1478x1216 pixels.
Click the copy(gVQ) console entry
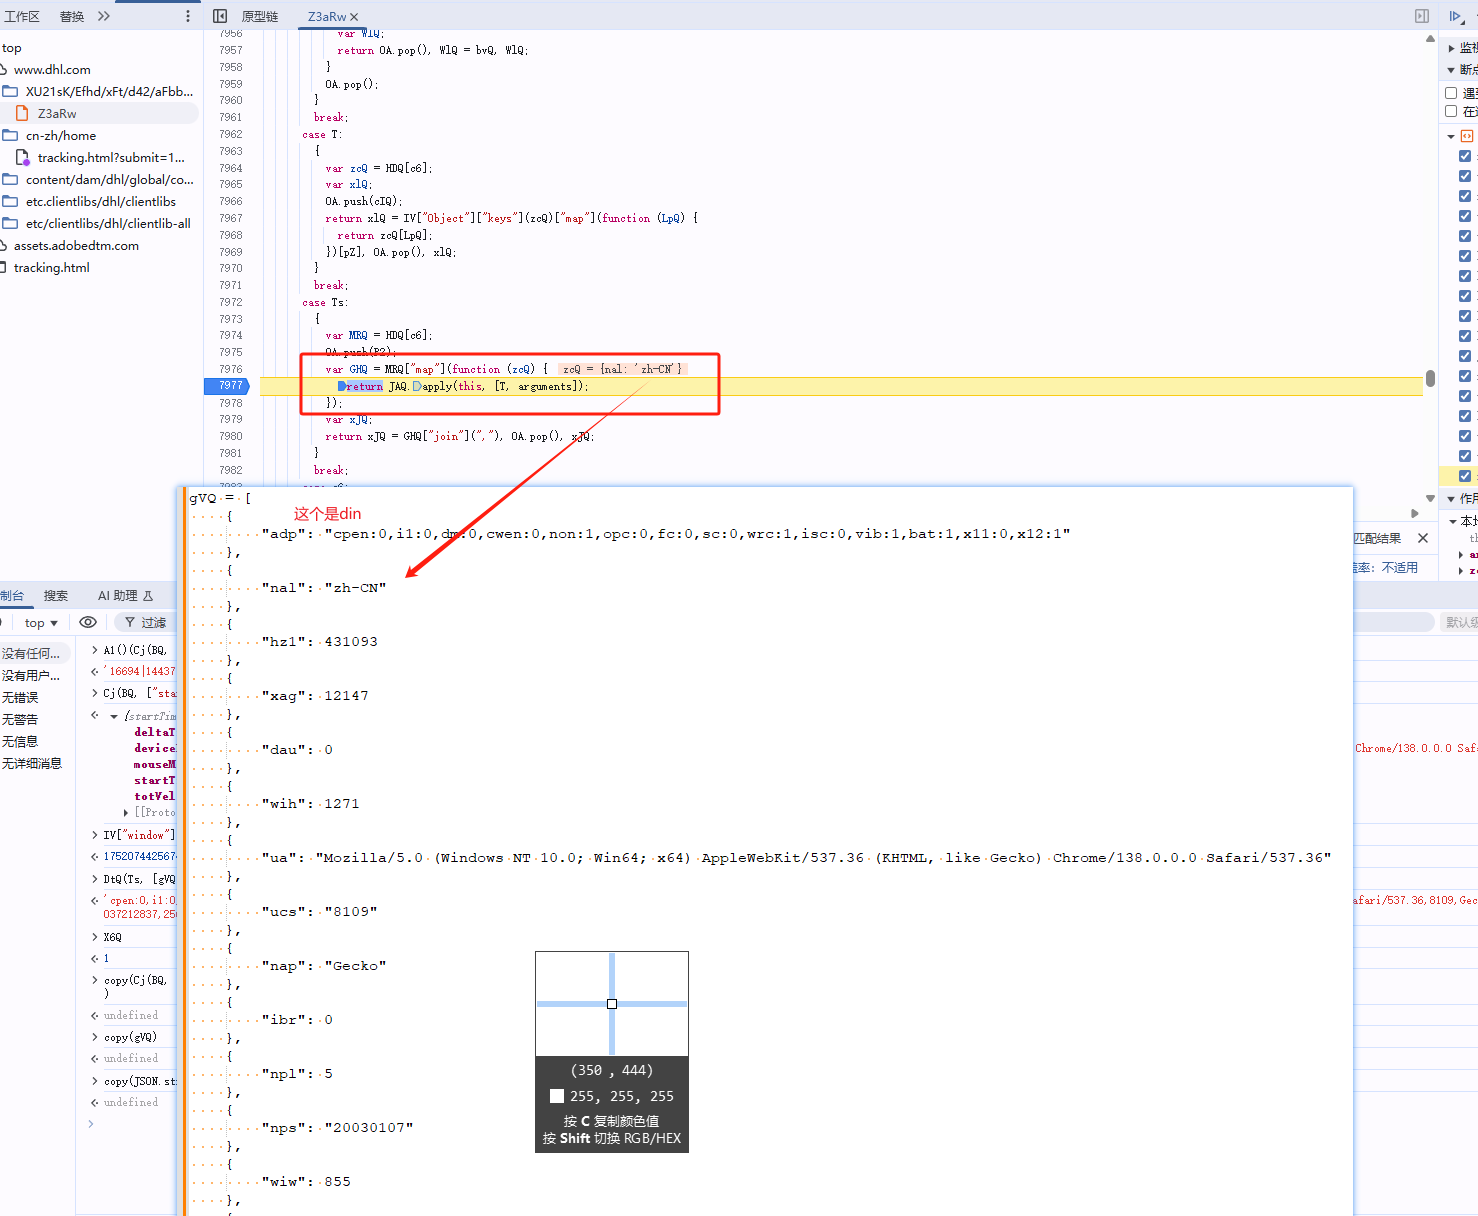(130, 1037)
